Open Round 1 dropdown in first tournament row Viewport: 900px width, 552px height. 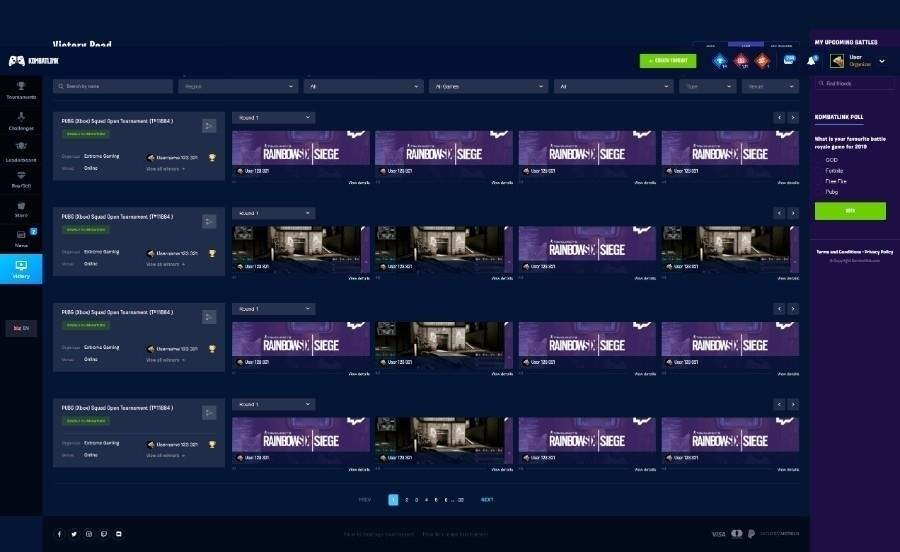point(274,118)
